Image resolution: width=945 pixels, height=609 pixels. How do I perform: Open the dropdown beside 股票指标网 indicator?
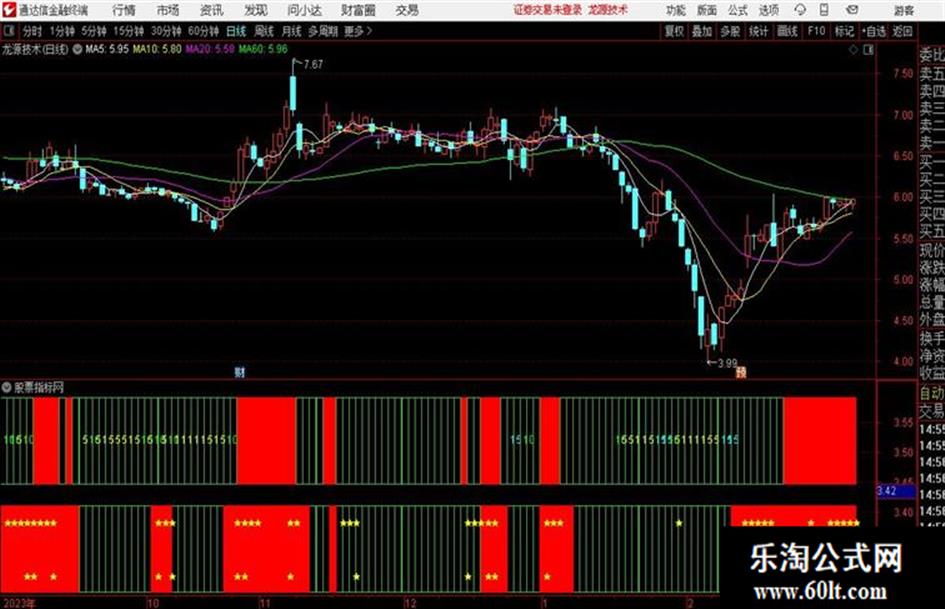click(7, 387)
